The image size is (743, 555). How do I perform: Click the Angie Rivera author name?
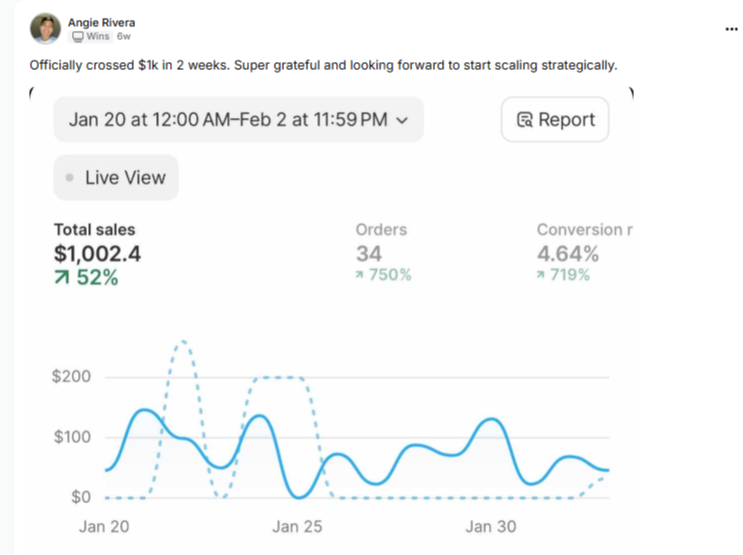101,22
